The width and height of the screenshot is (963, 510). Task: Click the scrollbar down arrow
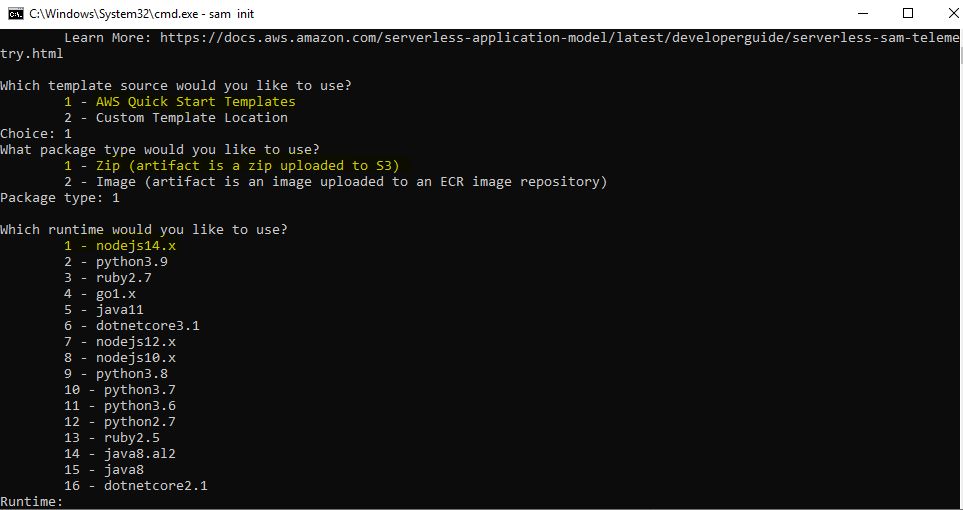(x=954, y=501)
